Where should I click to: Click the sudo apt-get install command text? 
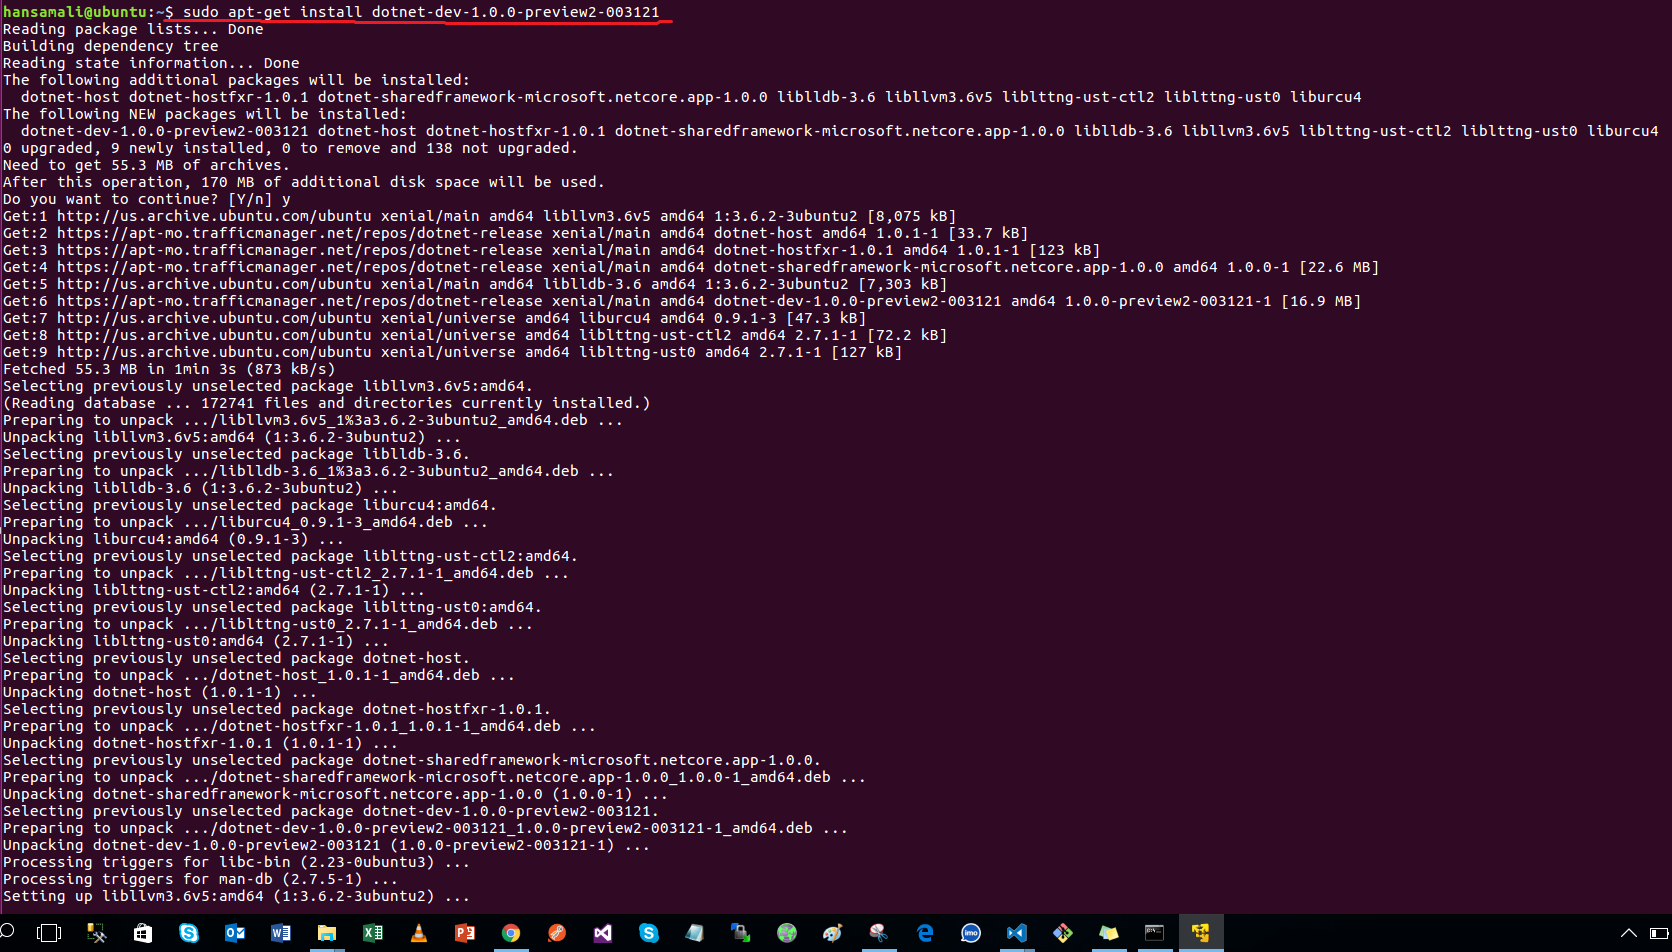tap(421, 12)
